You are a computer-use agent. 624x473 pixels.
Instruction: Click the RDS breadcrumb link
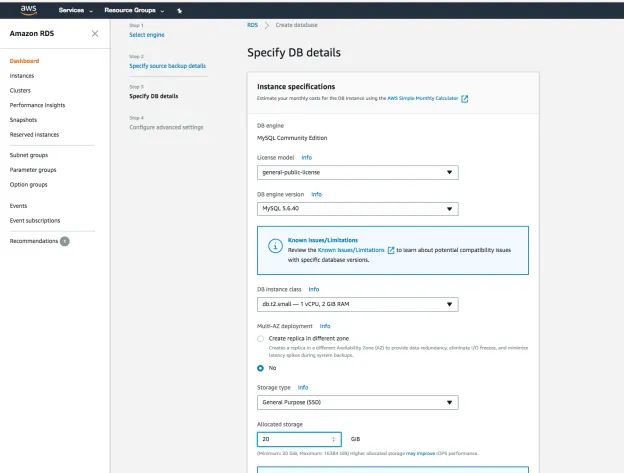(x=253, y=25)
